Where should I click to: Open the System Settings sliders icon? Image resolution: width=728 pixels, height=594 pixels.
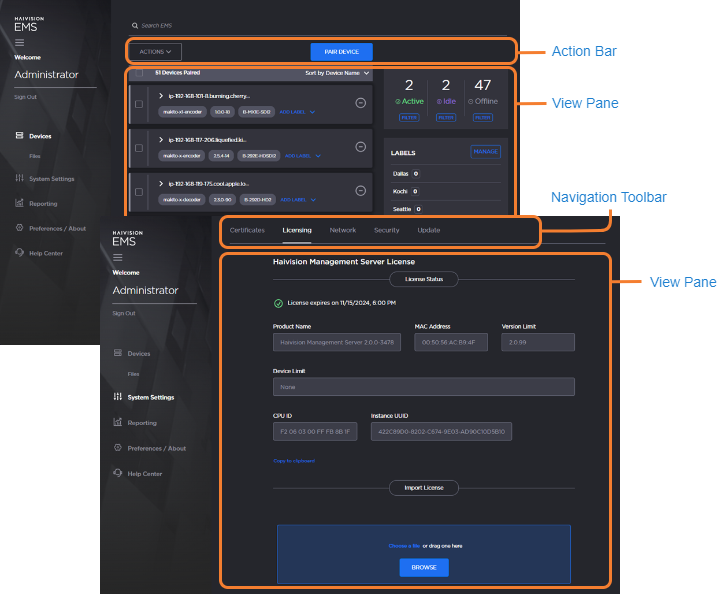click(19, 179)
